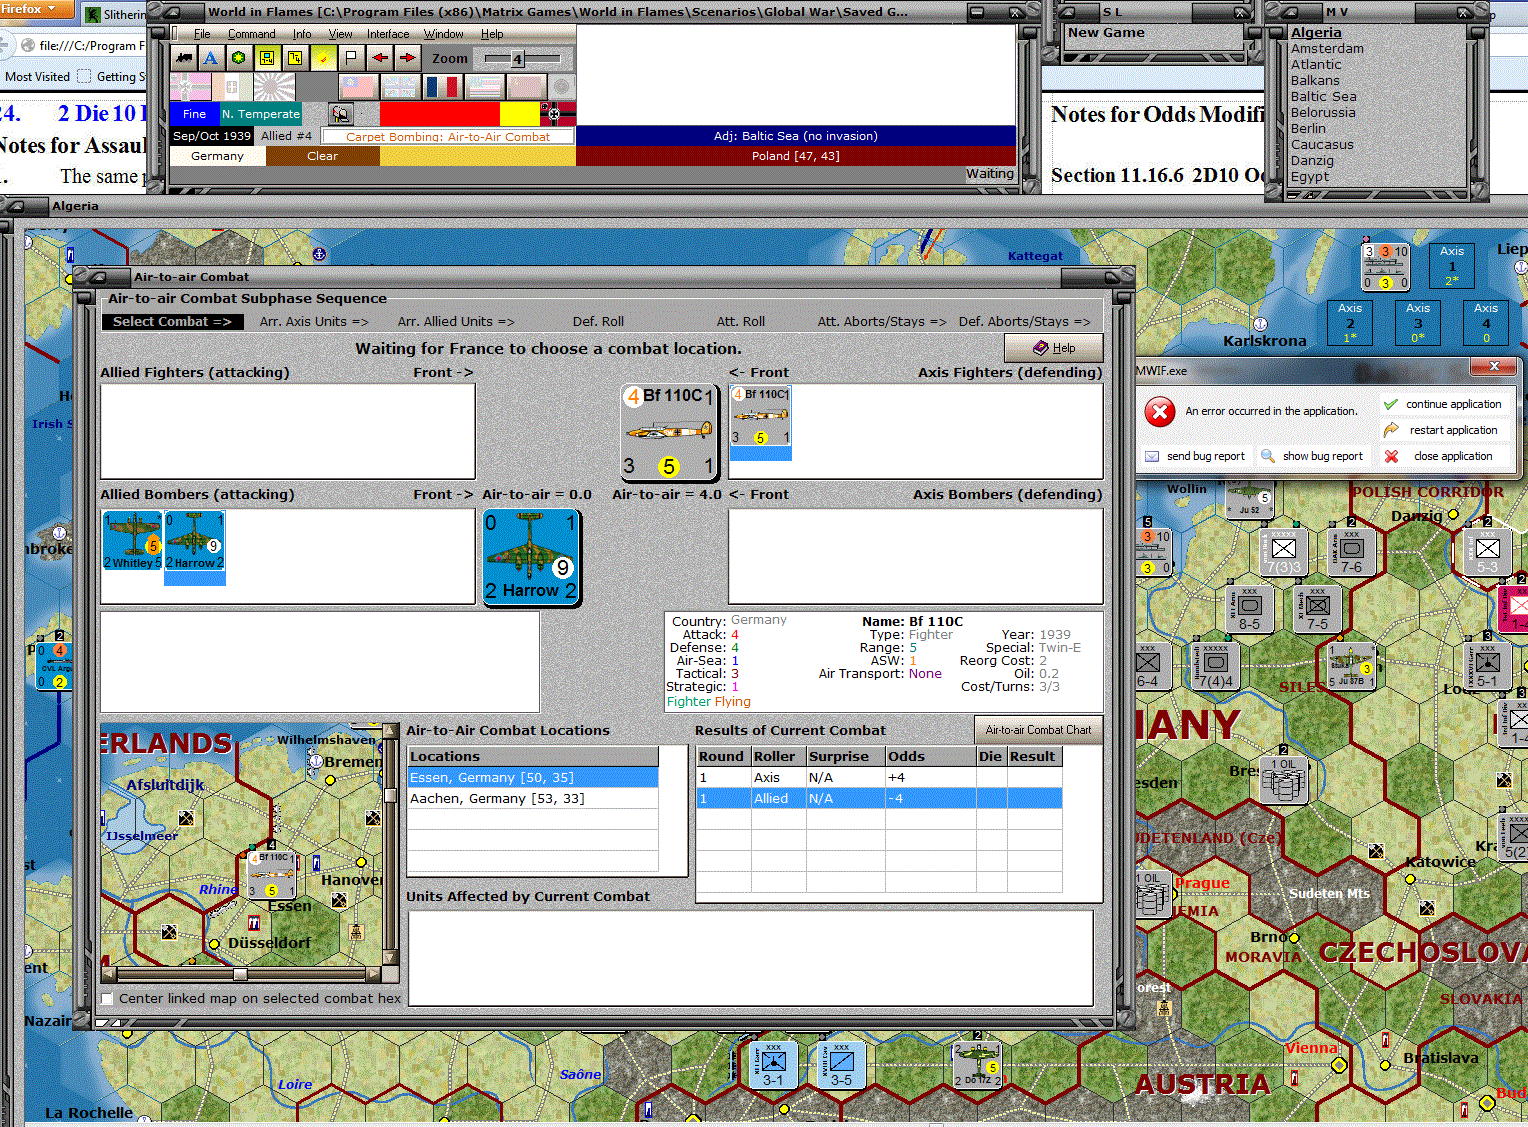Viewport: 1528px width, 1127px height.
Task: Click the Firefox menu button
Action: point(37,10)
